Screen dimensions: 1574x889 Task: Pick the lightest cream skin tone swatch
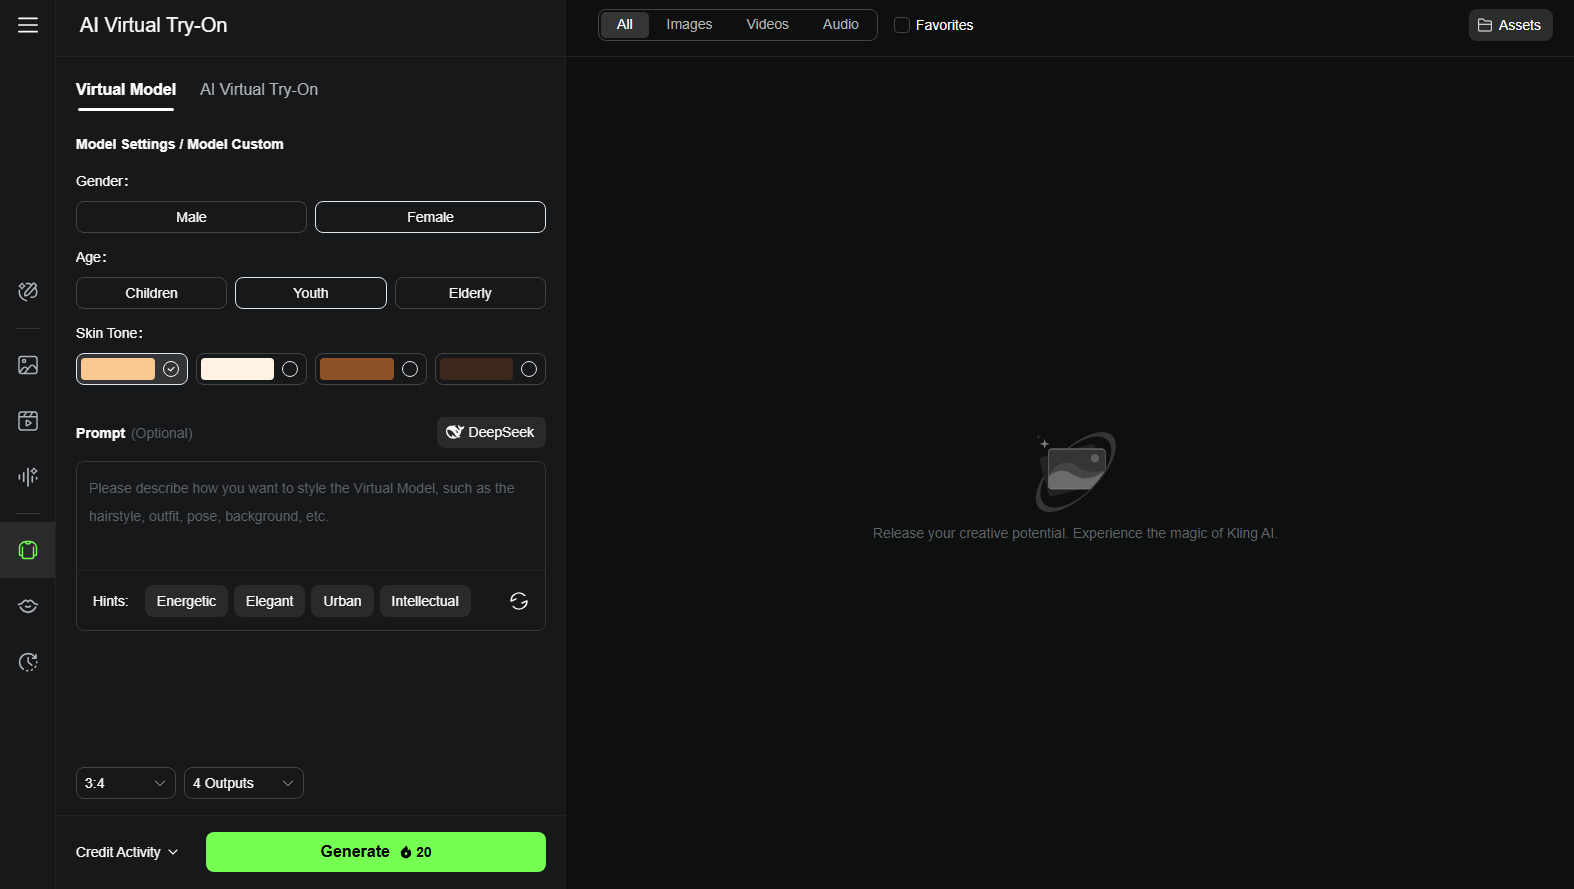click(238, 369)
